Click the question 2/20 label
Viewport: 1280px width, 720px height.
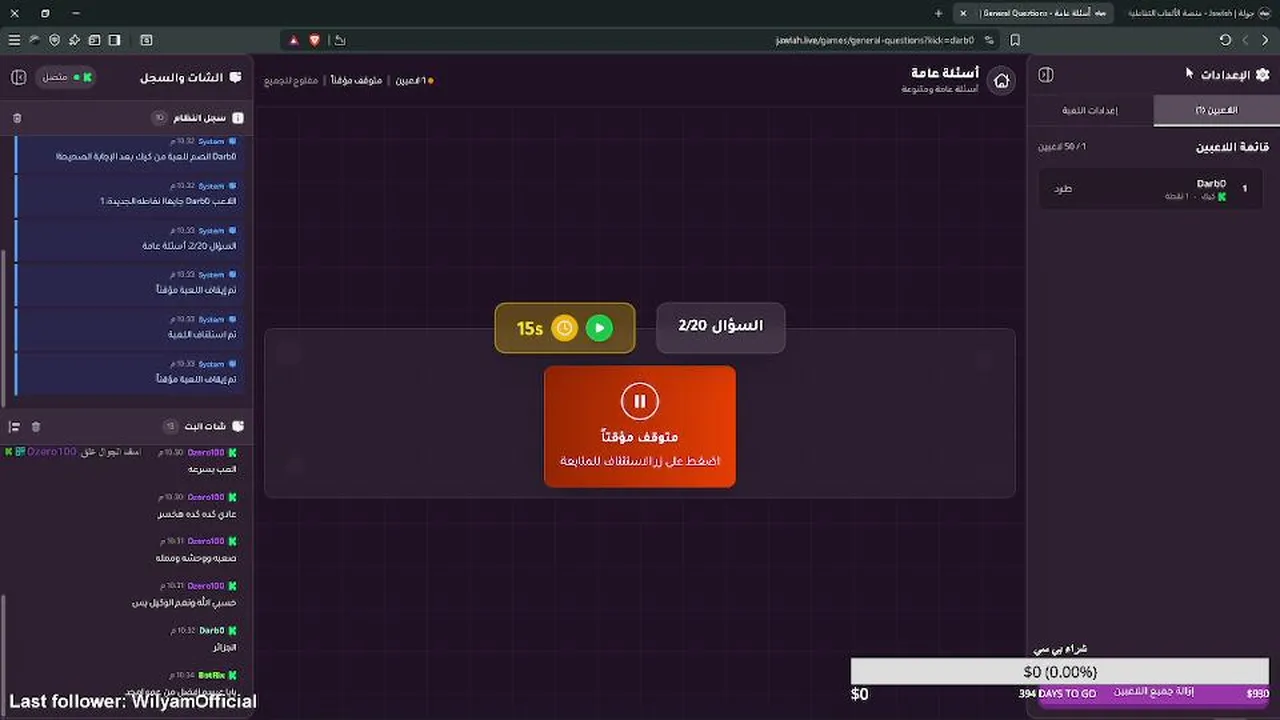point(721,327)
